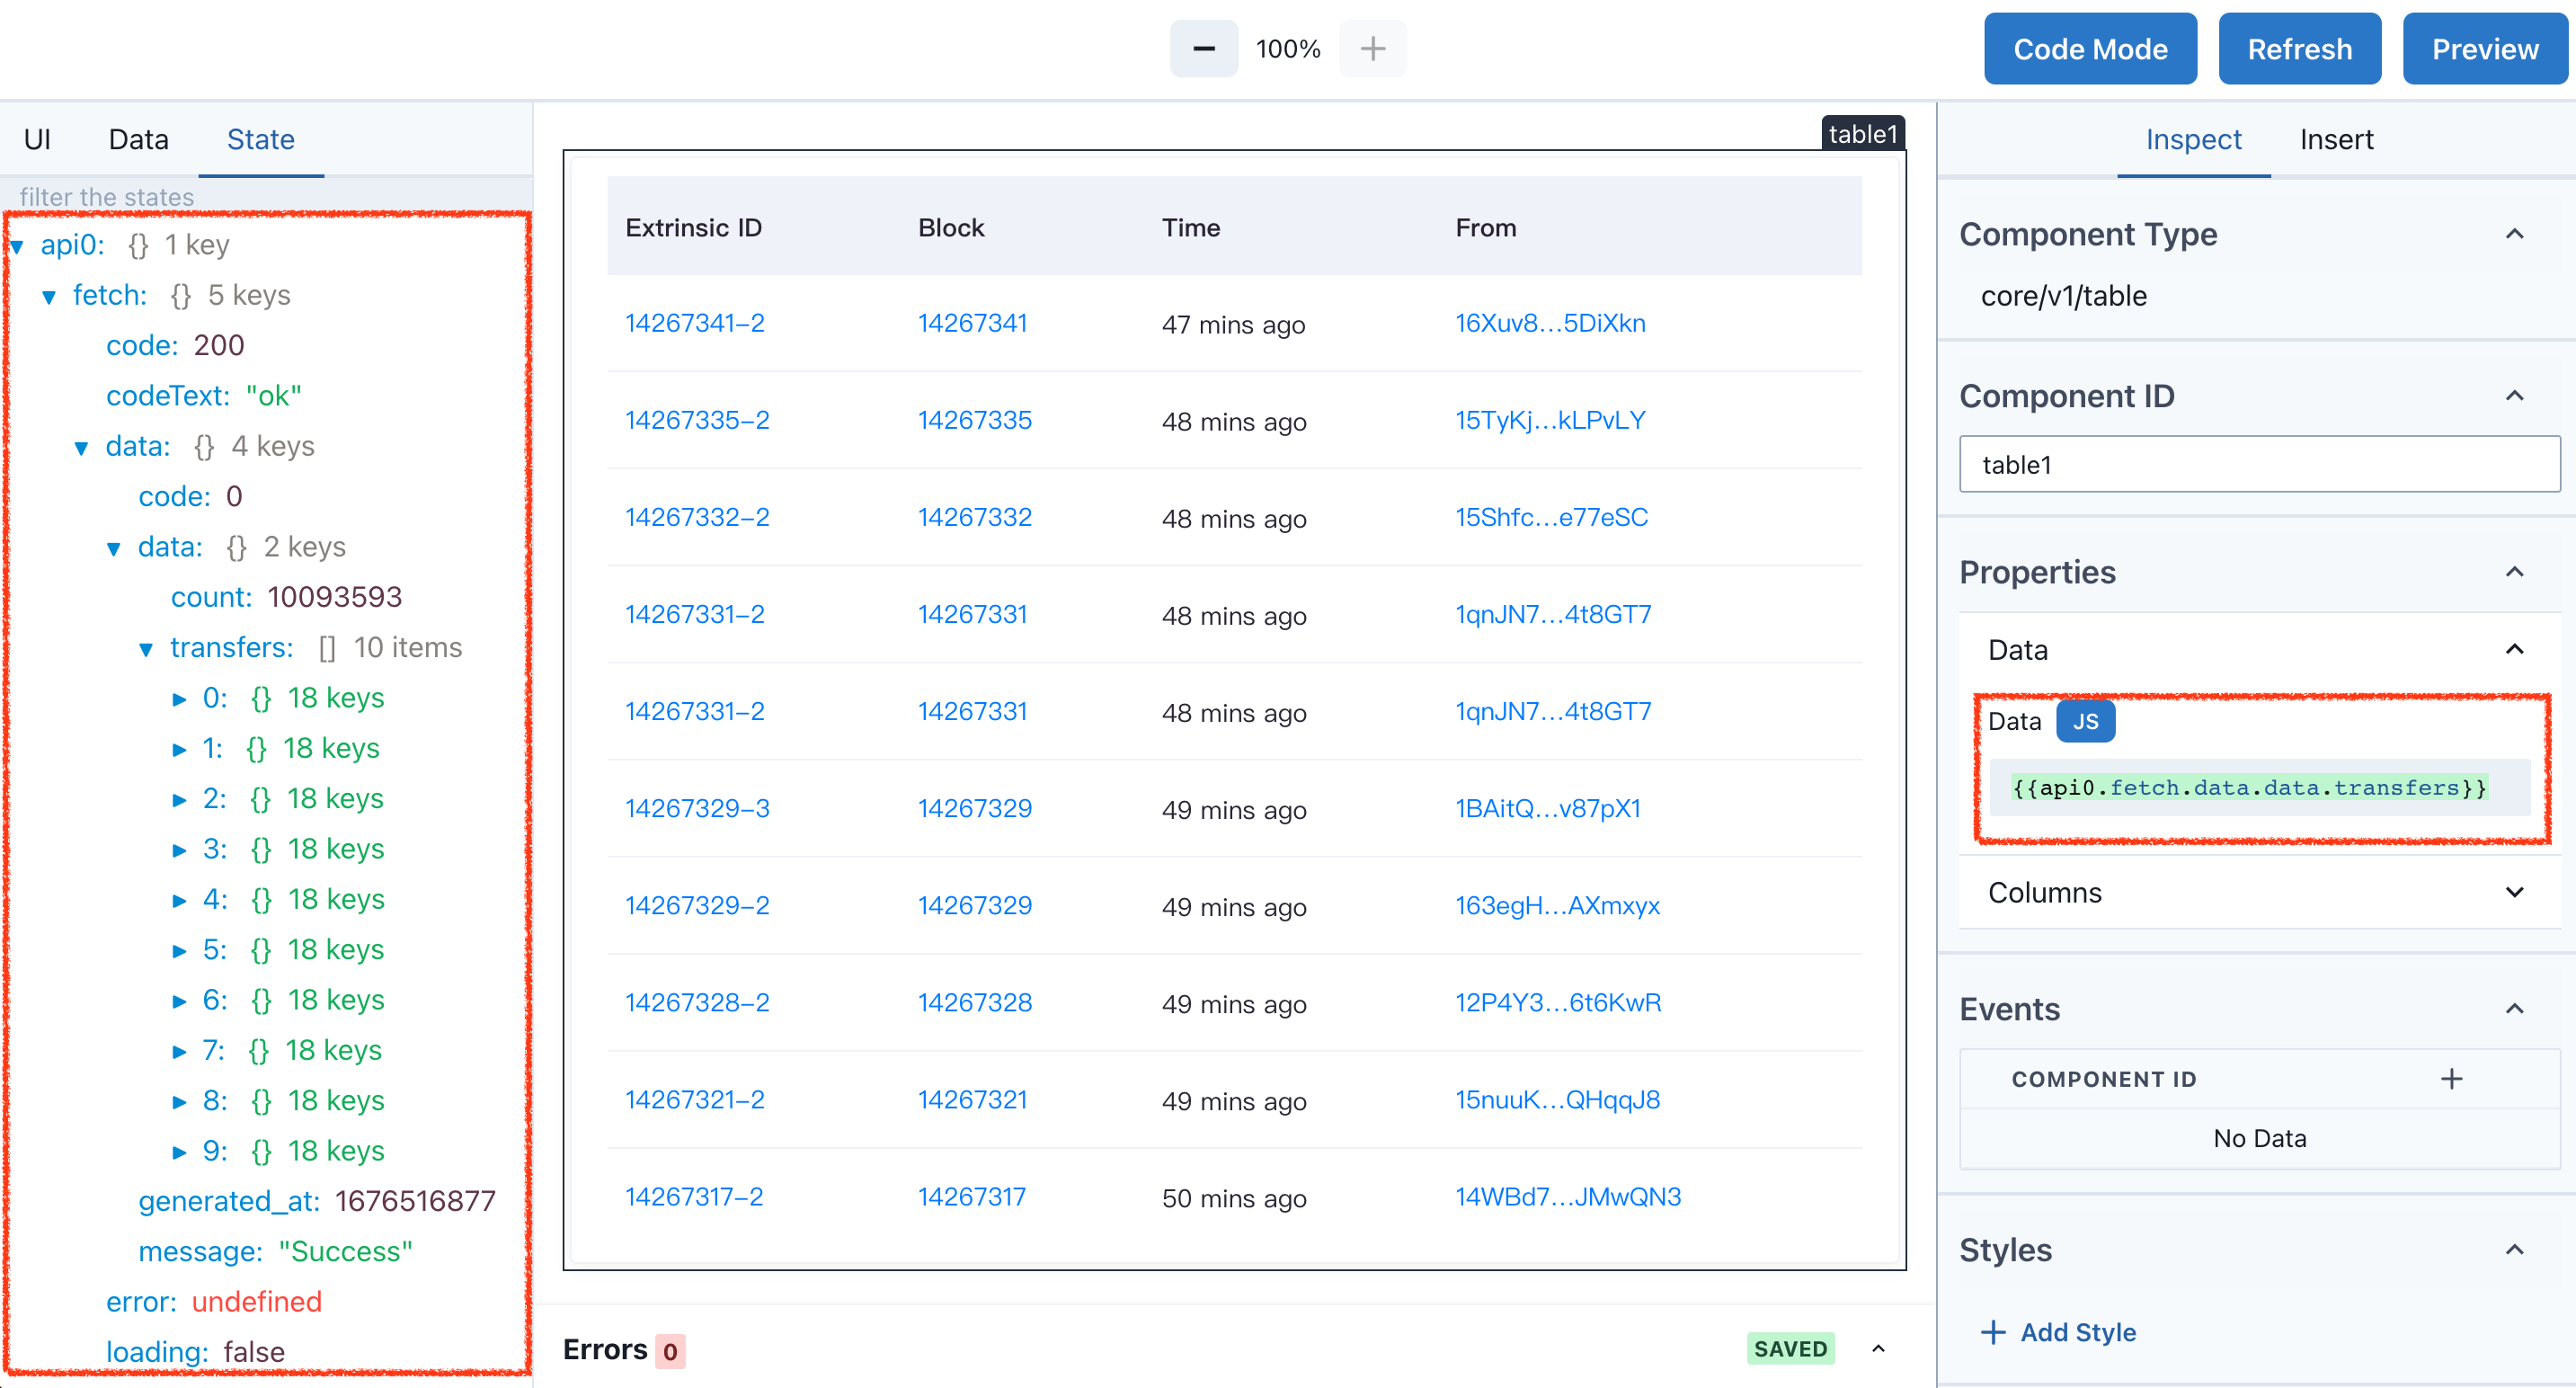Switch to Code Mode

(x=2090, y=49)
